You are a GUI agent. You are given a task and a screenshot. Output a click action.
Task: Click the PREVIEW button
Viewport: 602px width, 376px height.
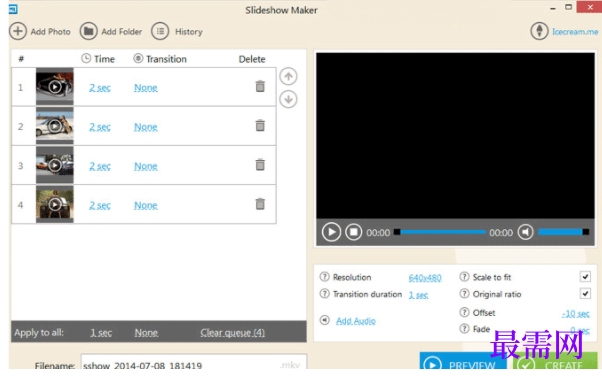pyautogui.click(x=463, y=362)
